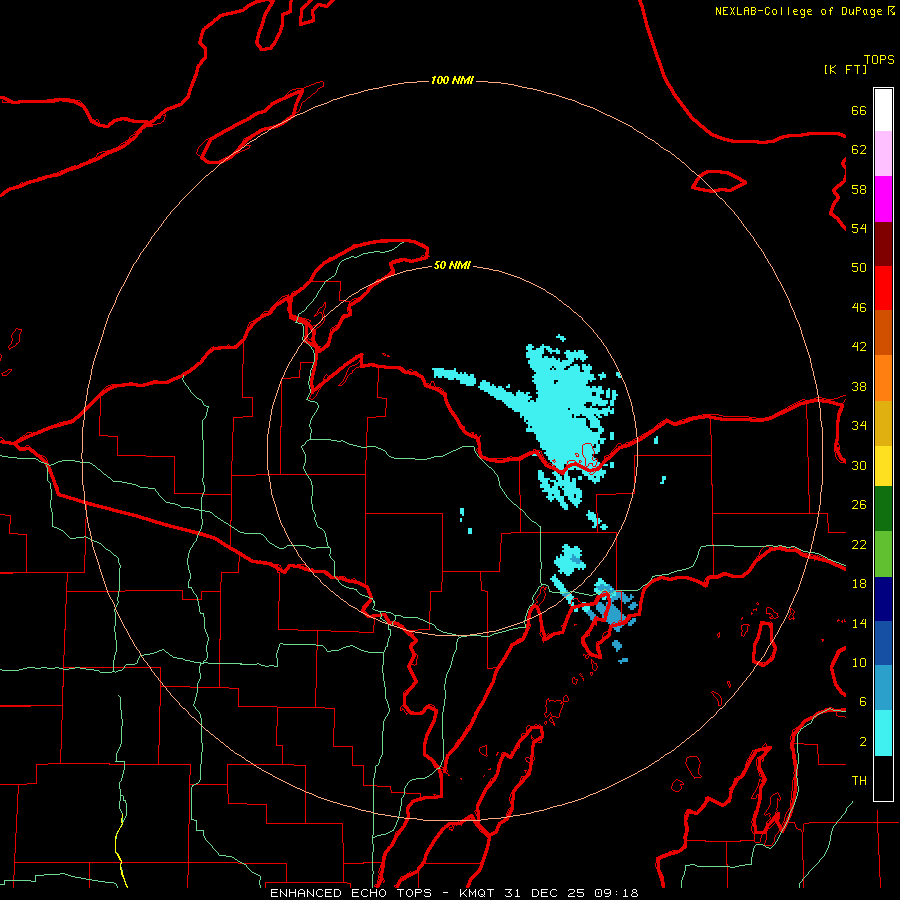Viewport: 900px width, 900px height.
Task: Select the cyan 2 kft swatch
Action: [x=883, y=733]
